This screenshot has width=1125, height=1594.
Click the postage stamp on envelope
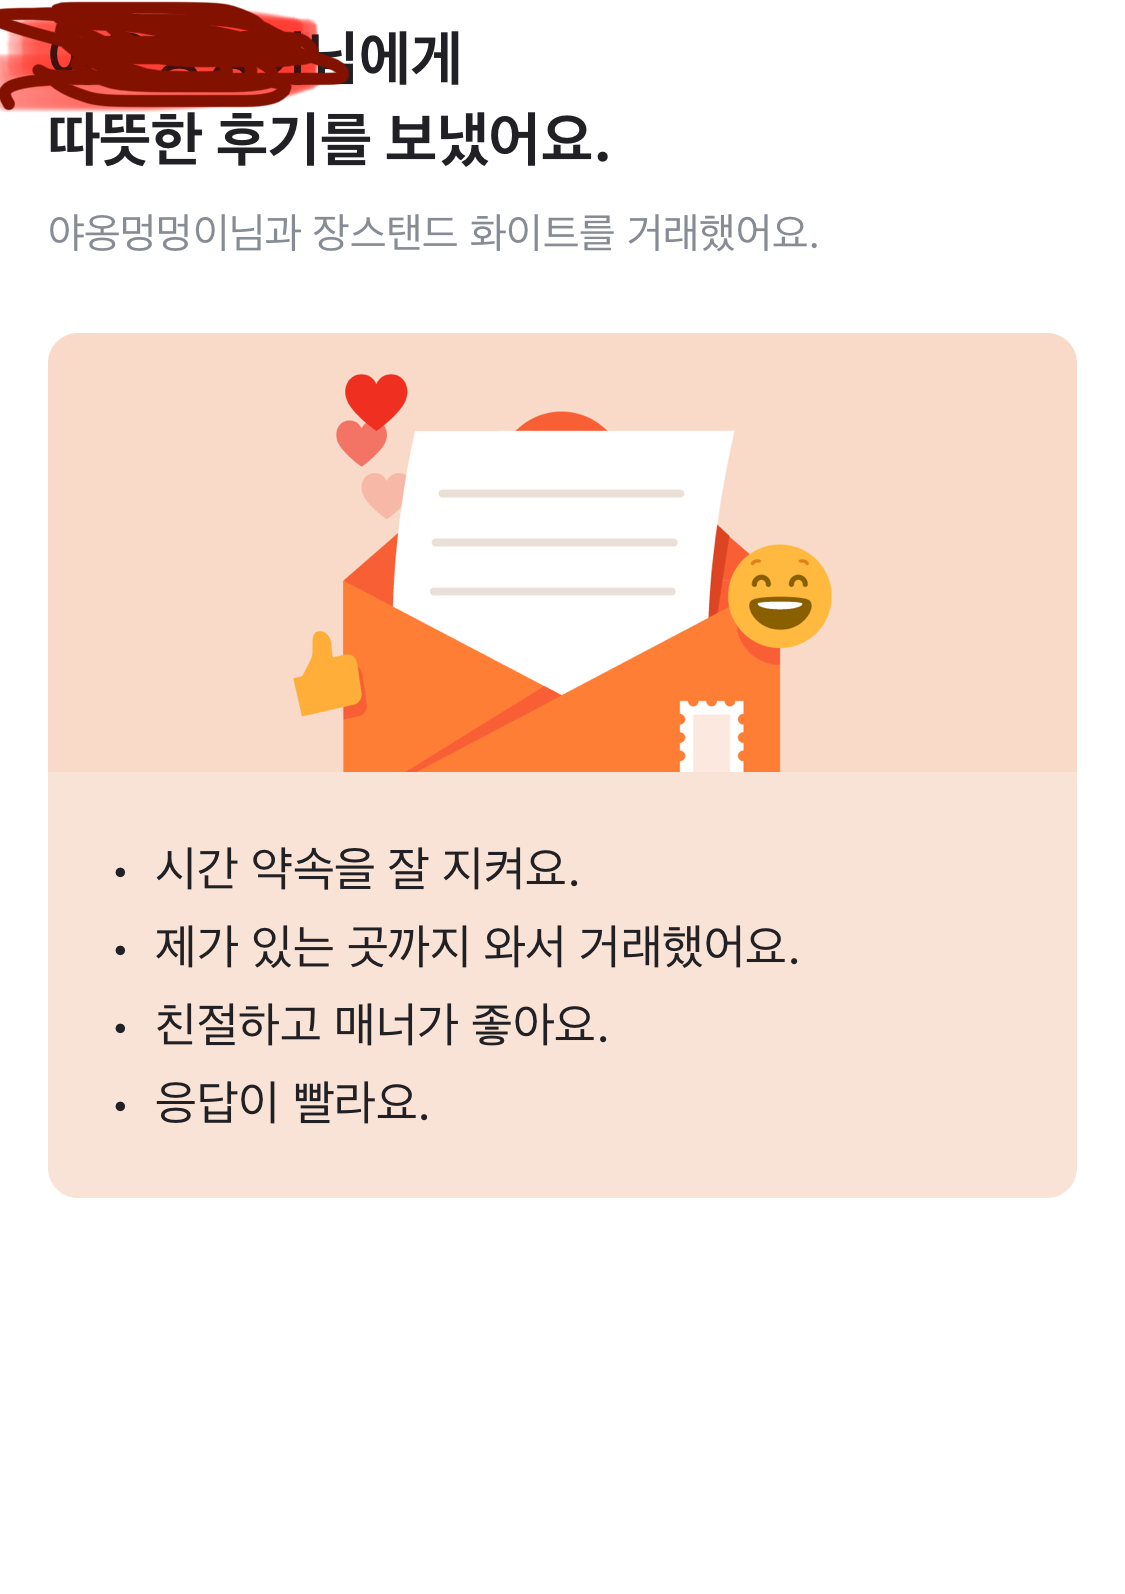[712, 735]
